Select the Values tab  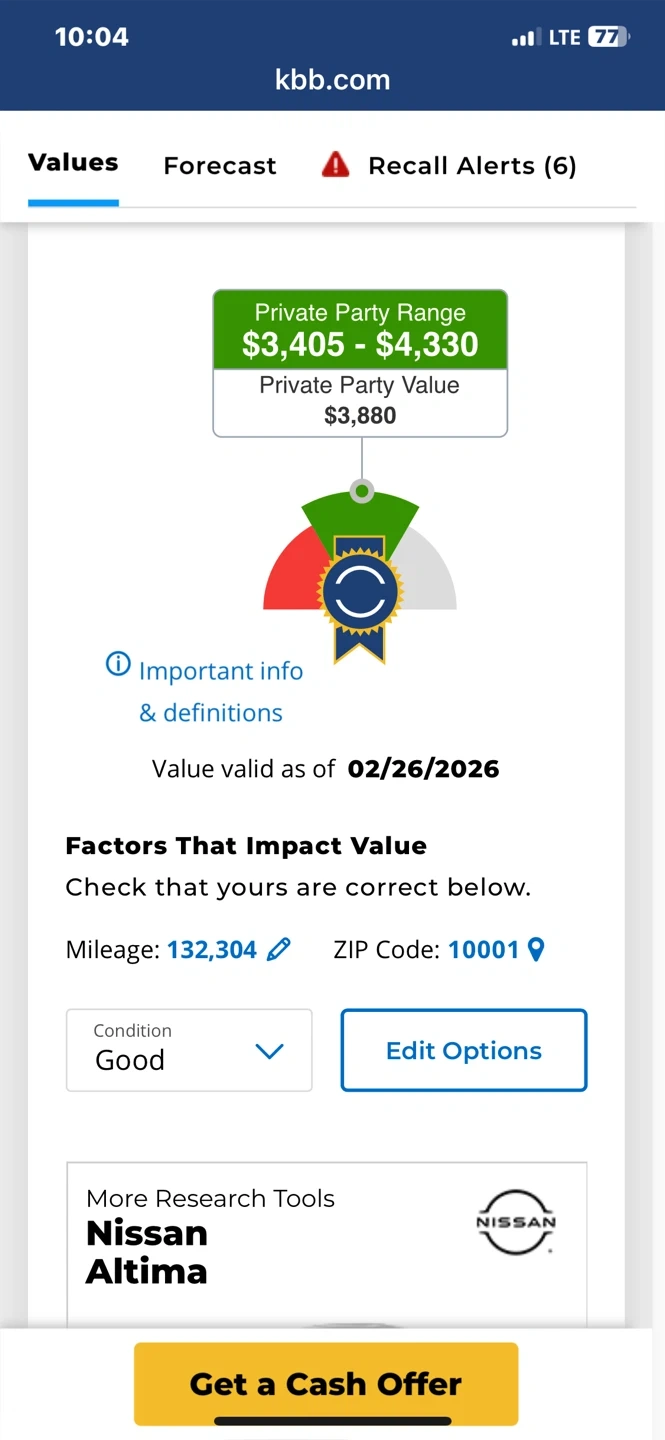pyautogui.click(x=73, y=163)
